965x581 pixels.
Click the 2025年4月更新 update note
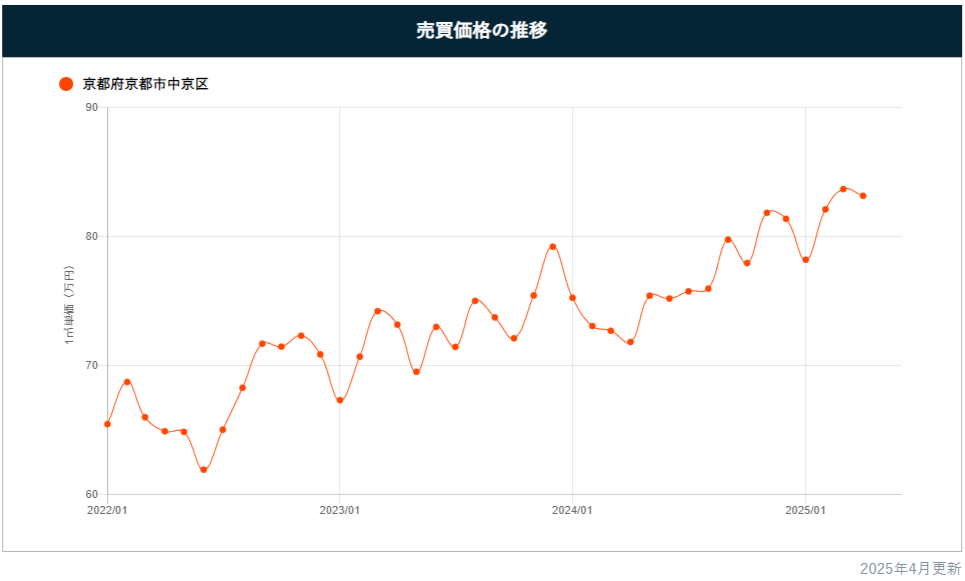[910, 568]
